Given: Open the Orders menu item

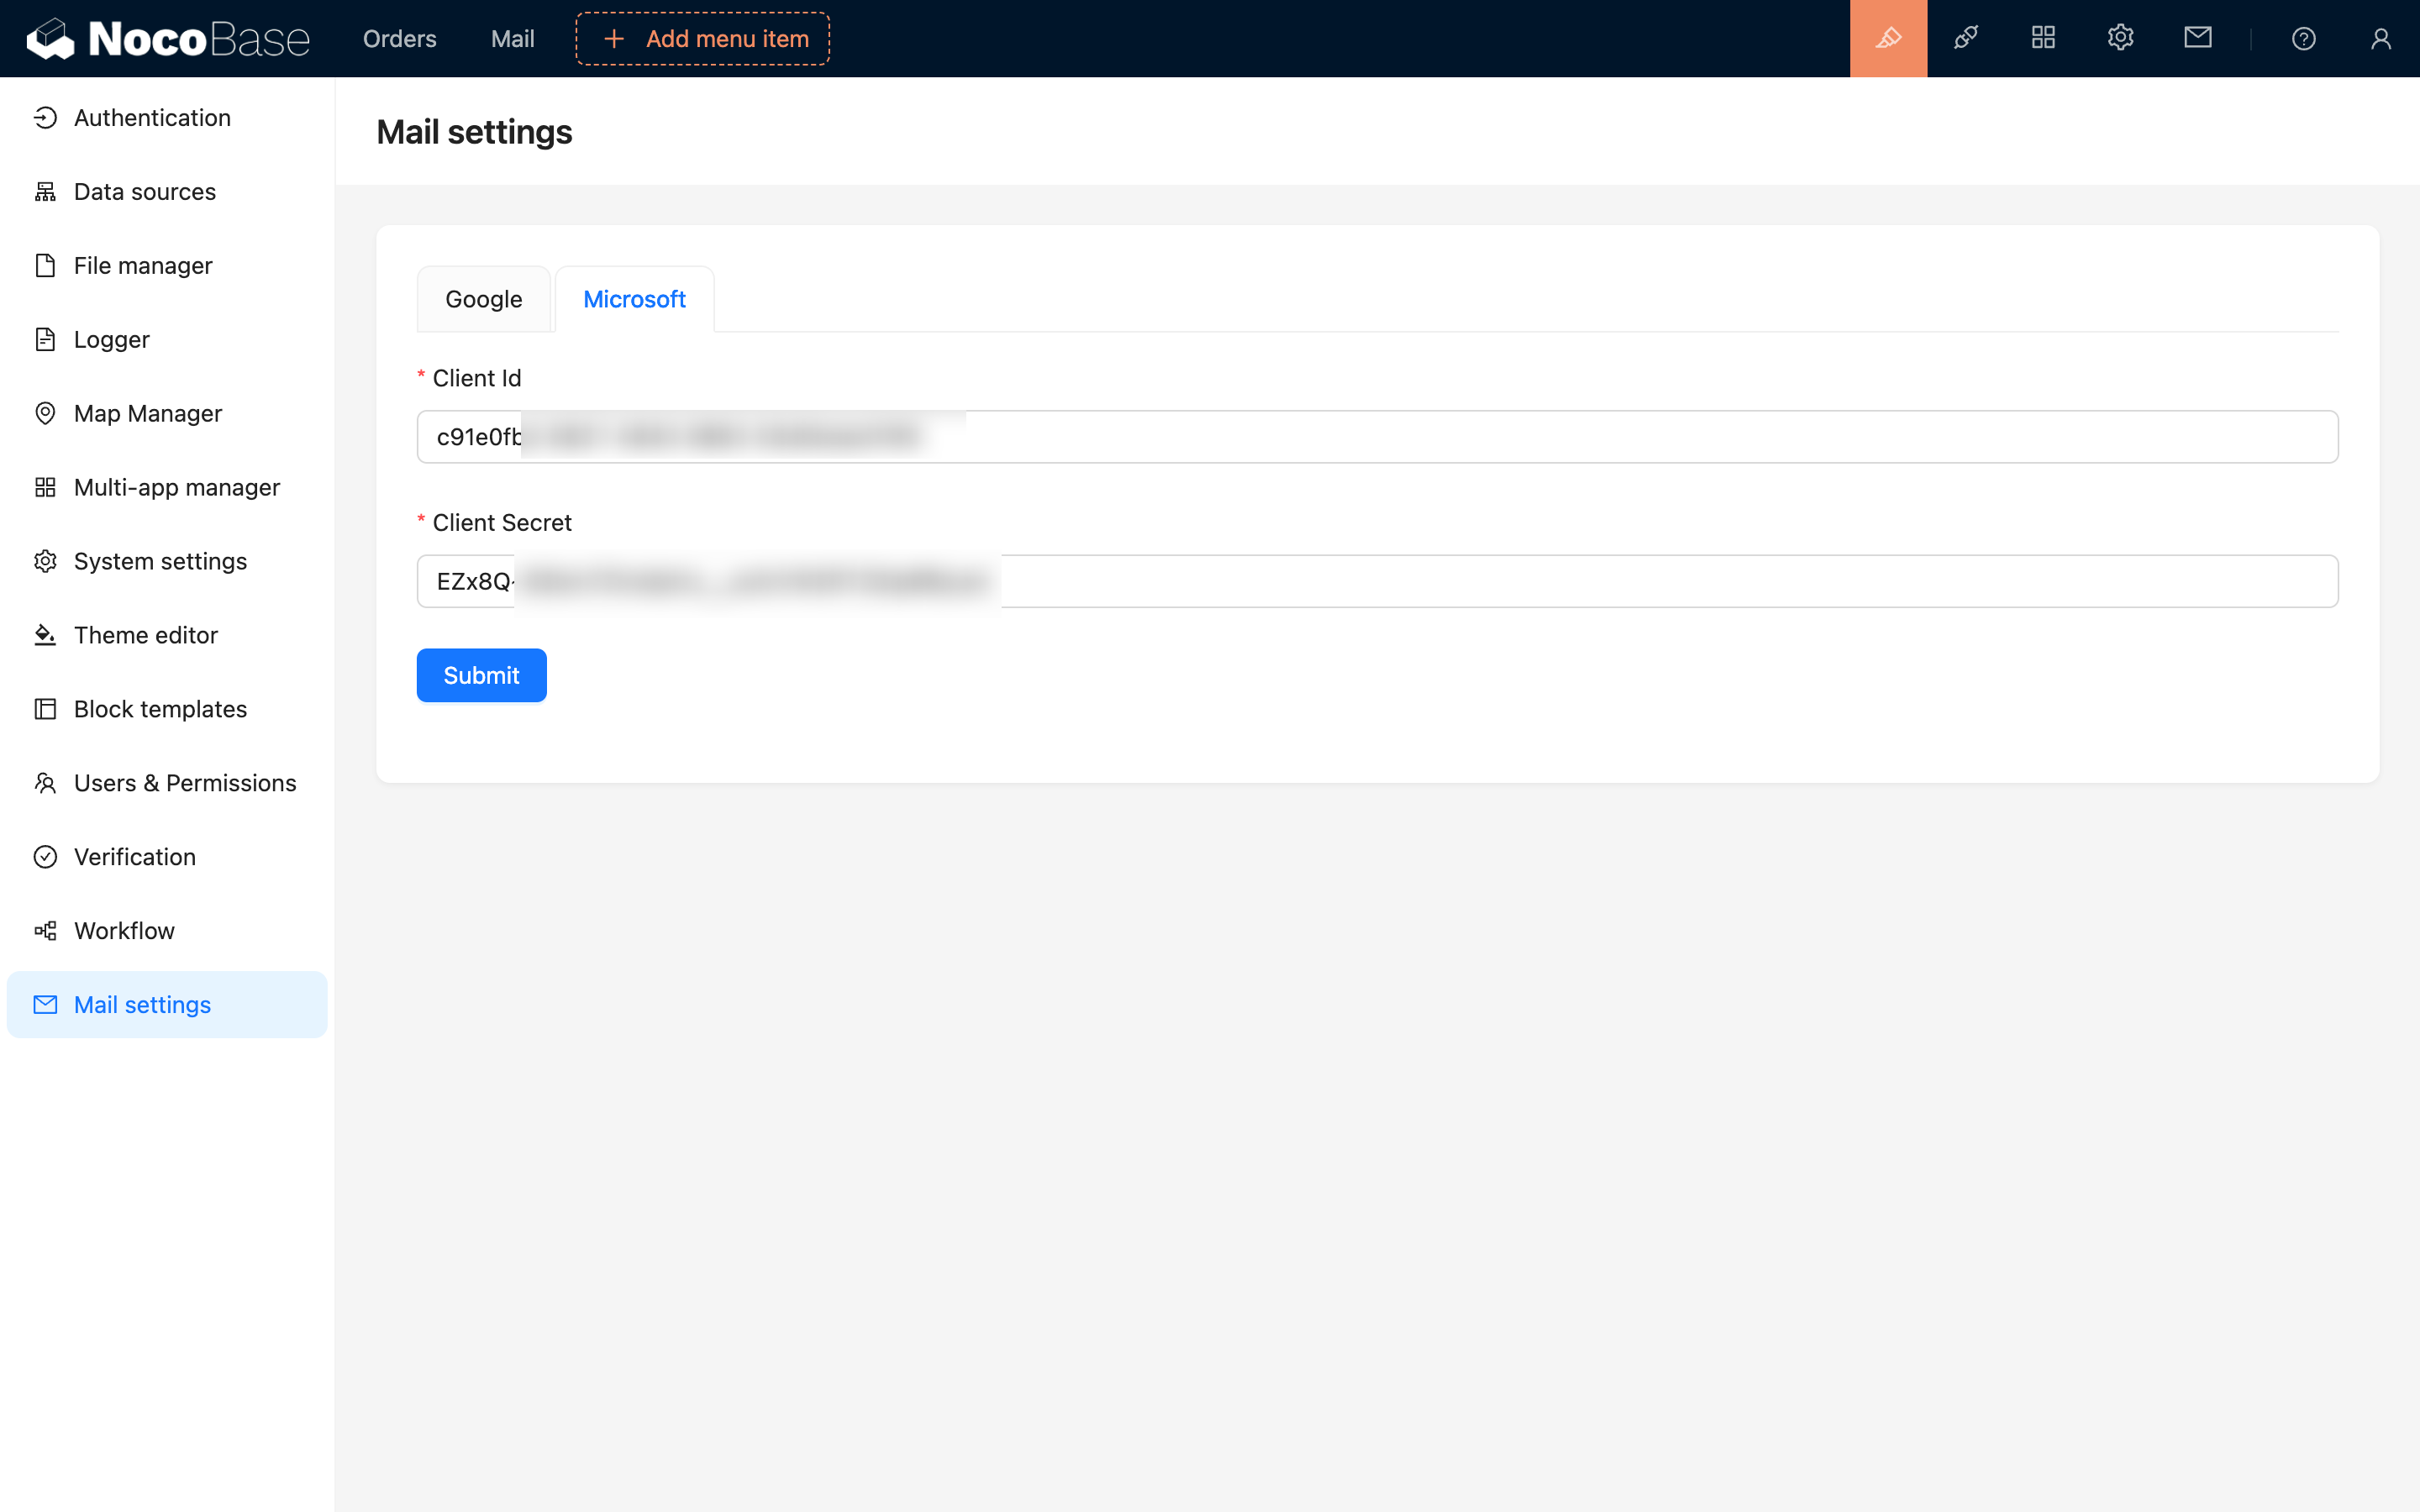Looking at the screenshot, I should [x=399, y=38].
